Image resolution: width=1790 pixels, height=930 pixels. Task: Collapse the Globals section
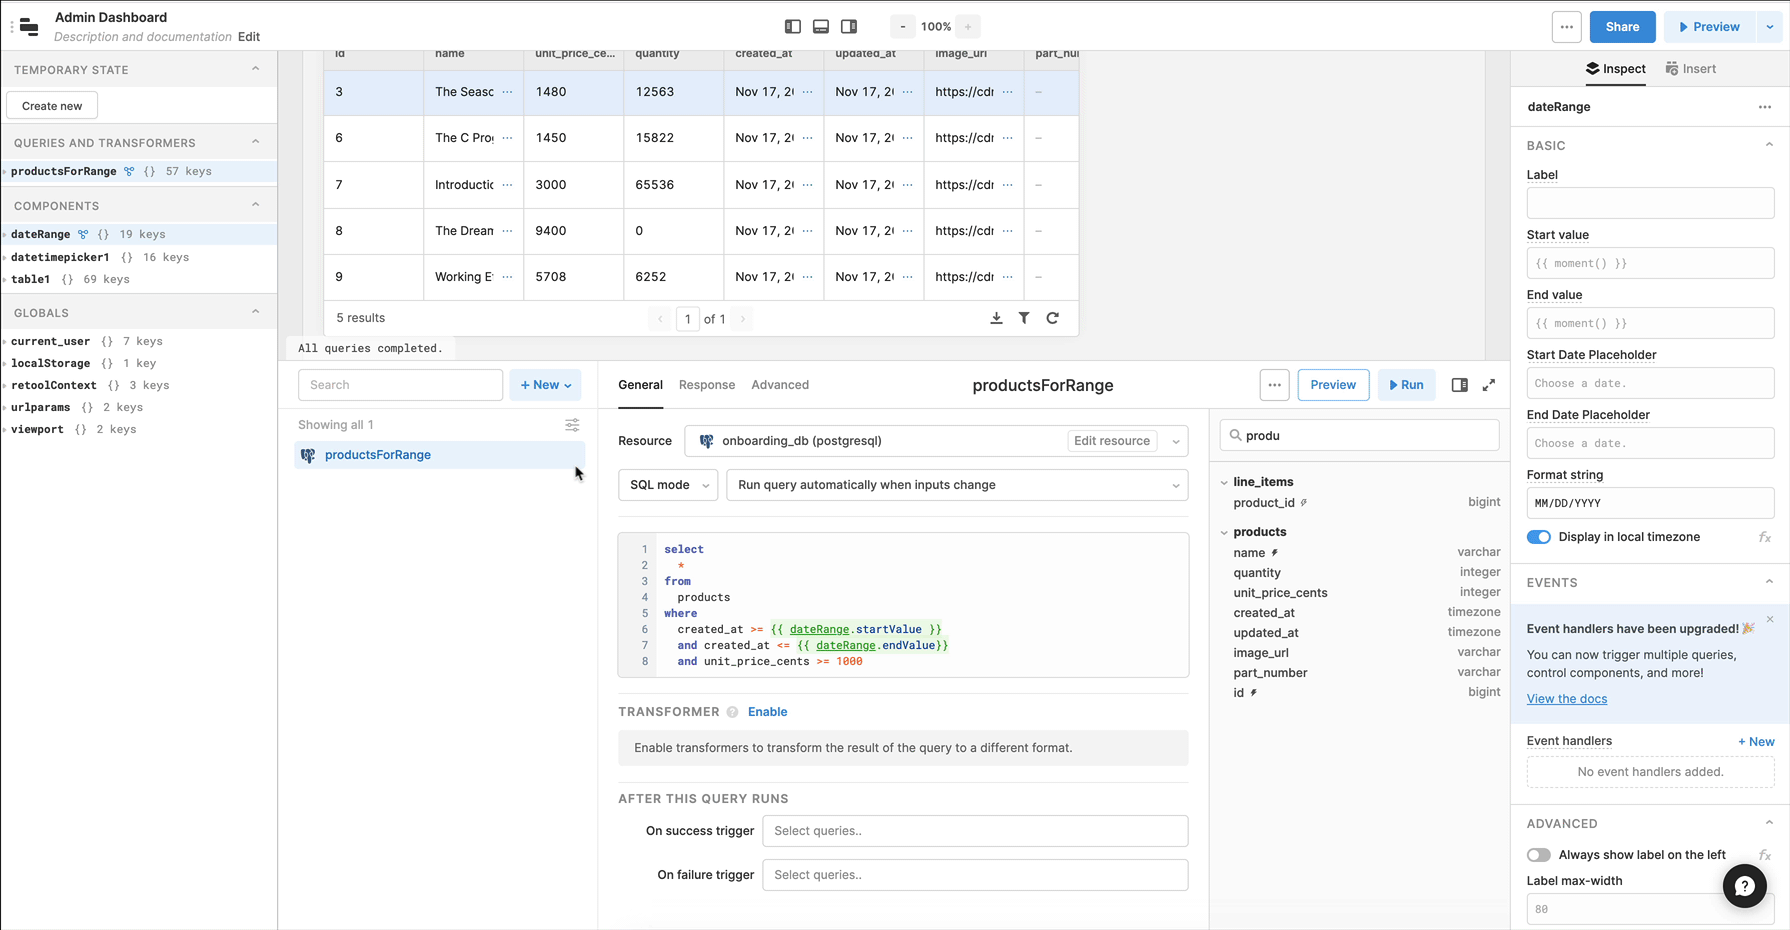pyautogui.click(x=255, y=312)
